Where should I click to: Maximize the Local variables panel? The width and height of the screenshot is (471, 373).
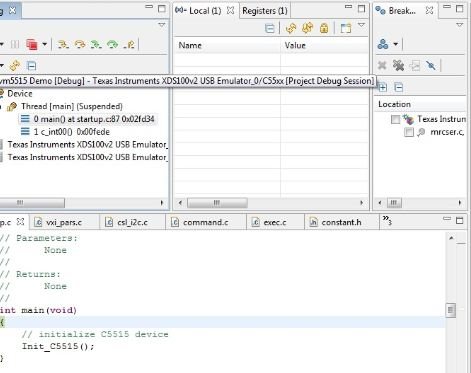pos(361,8)
